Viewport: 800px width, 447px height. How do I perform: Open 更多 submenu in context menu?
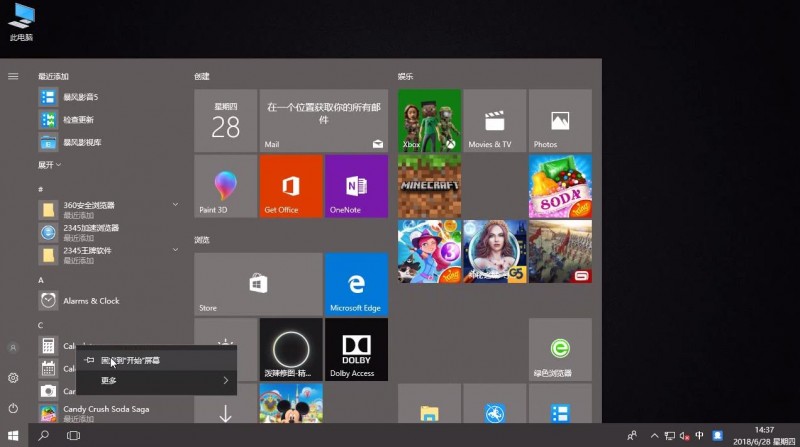[156, 380]
